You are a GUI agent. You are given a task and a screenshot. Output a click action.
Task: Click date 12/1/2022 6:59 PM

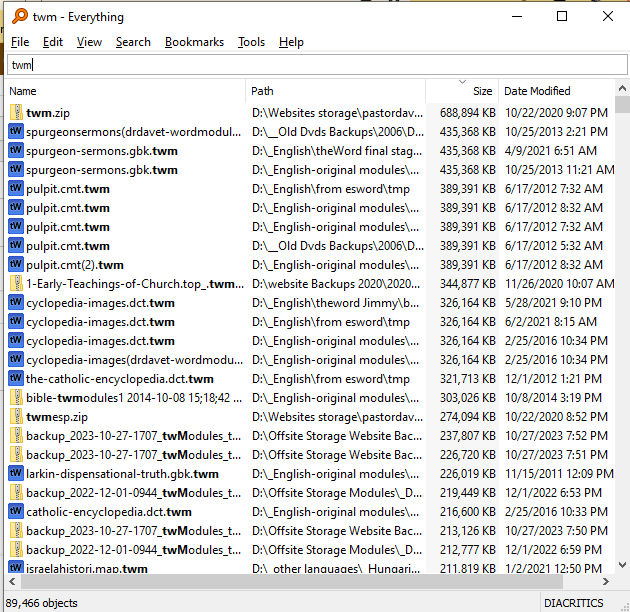pyautogui.click(x=553, y=550)
